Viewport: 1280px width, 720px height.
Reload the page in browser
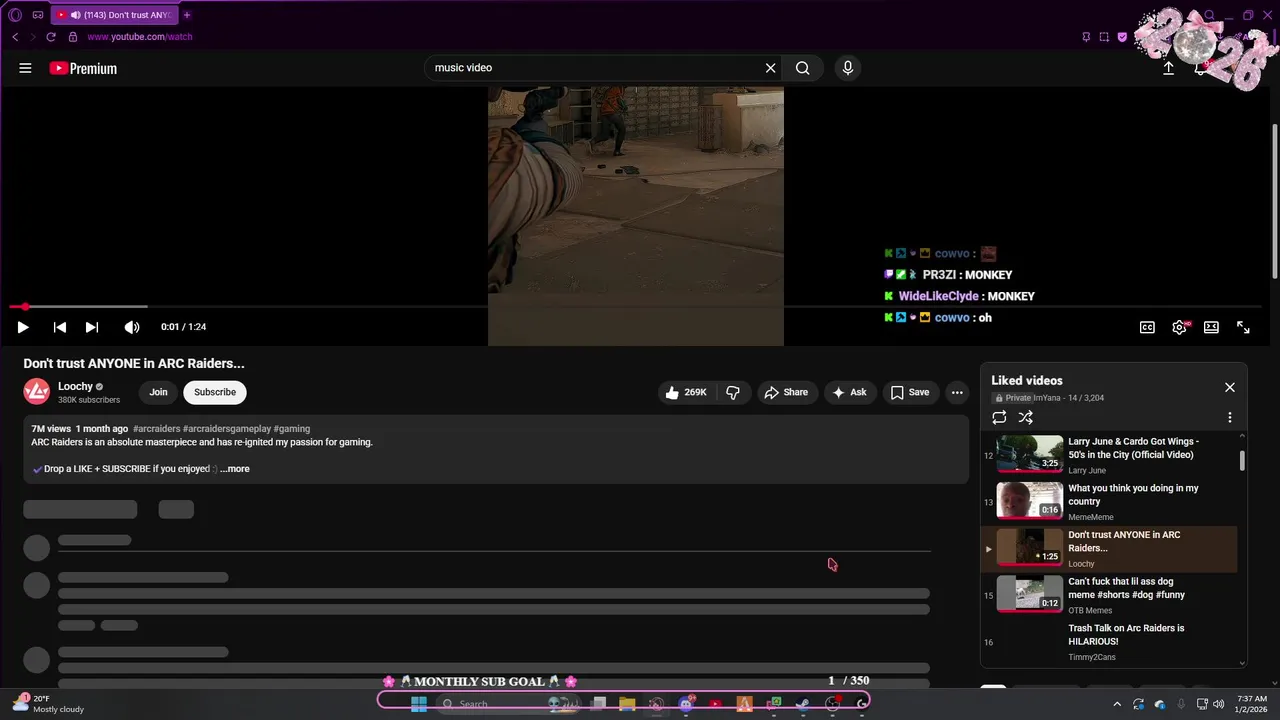[51, 37]
